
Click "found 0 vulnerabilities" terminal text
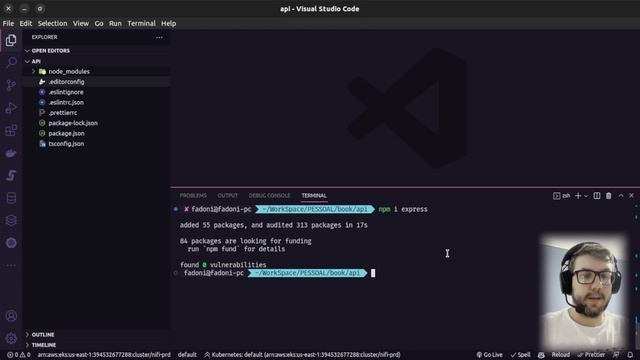tap(223, 265)
